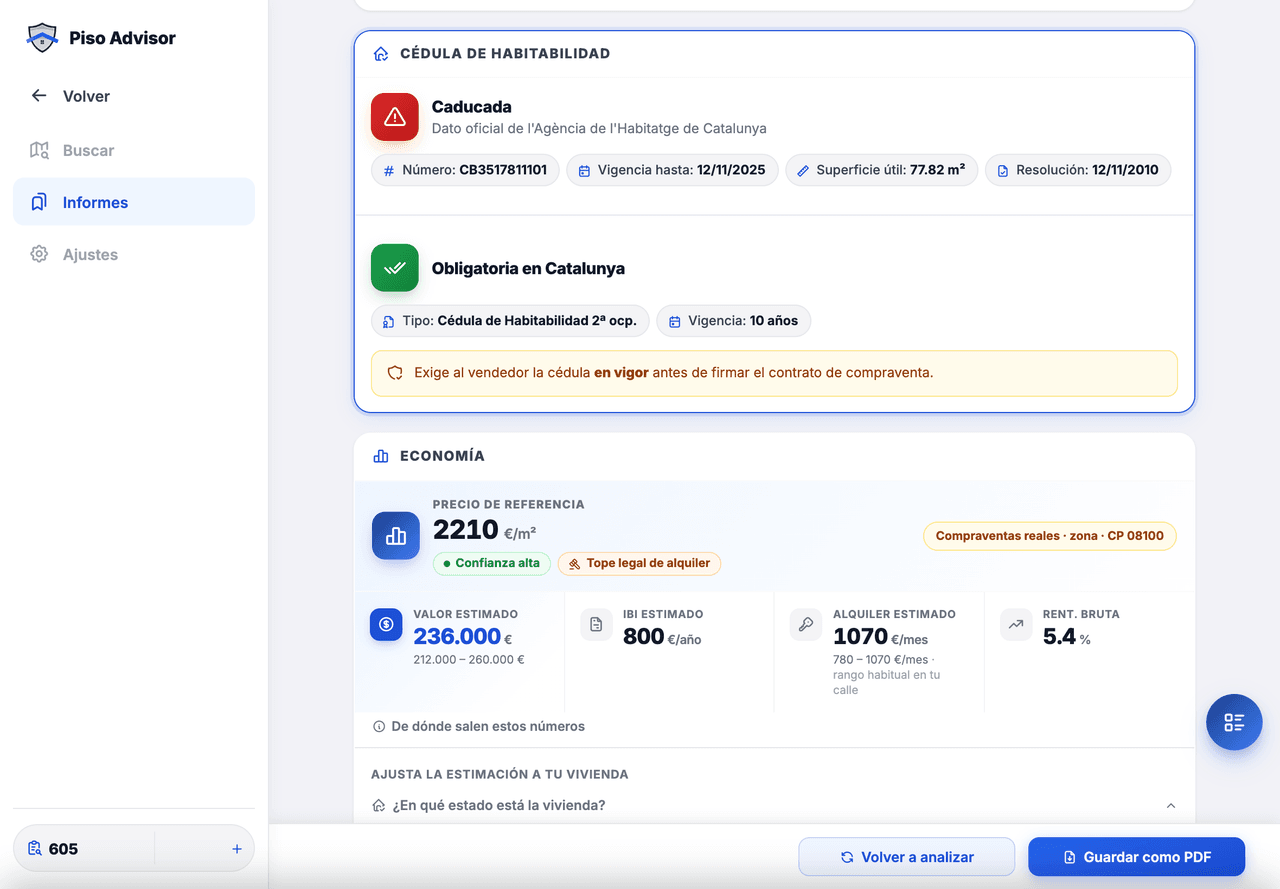The height and width of the screenshot is (889, 1280).
Task: Click the red warning icon for Caducada
Action: click(x=395, y=117)
